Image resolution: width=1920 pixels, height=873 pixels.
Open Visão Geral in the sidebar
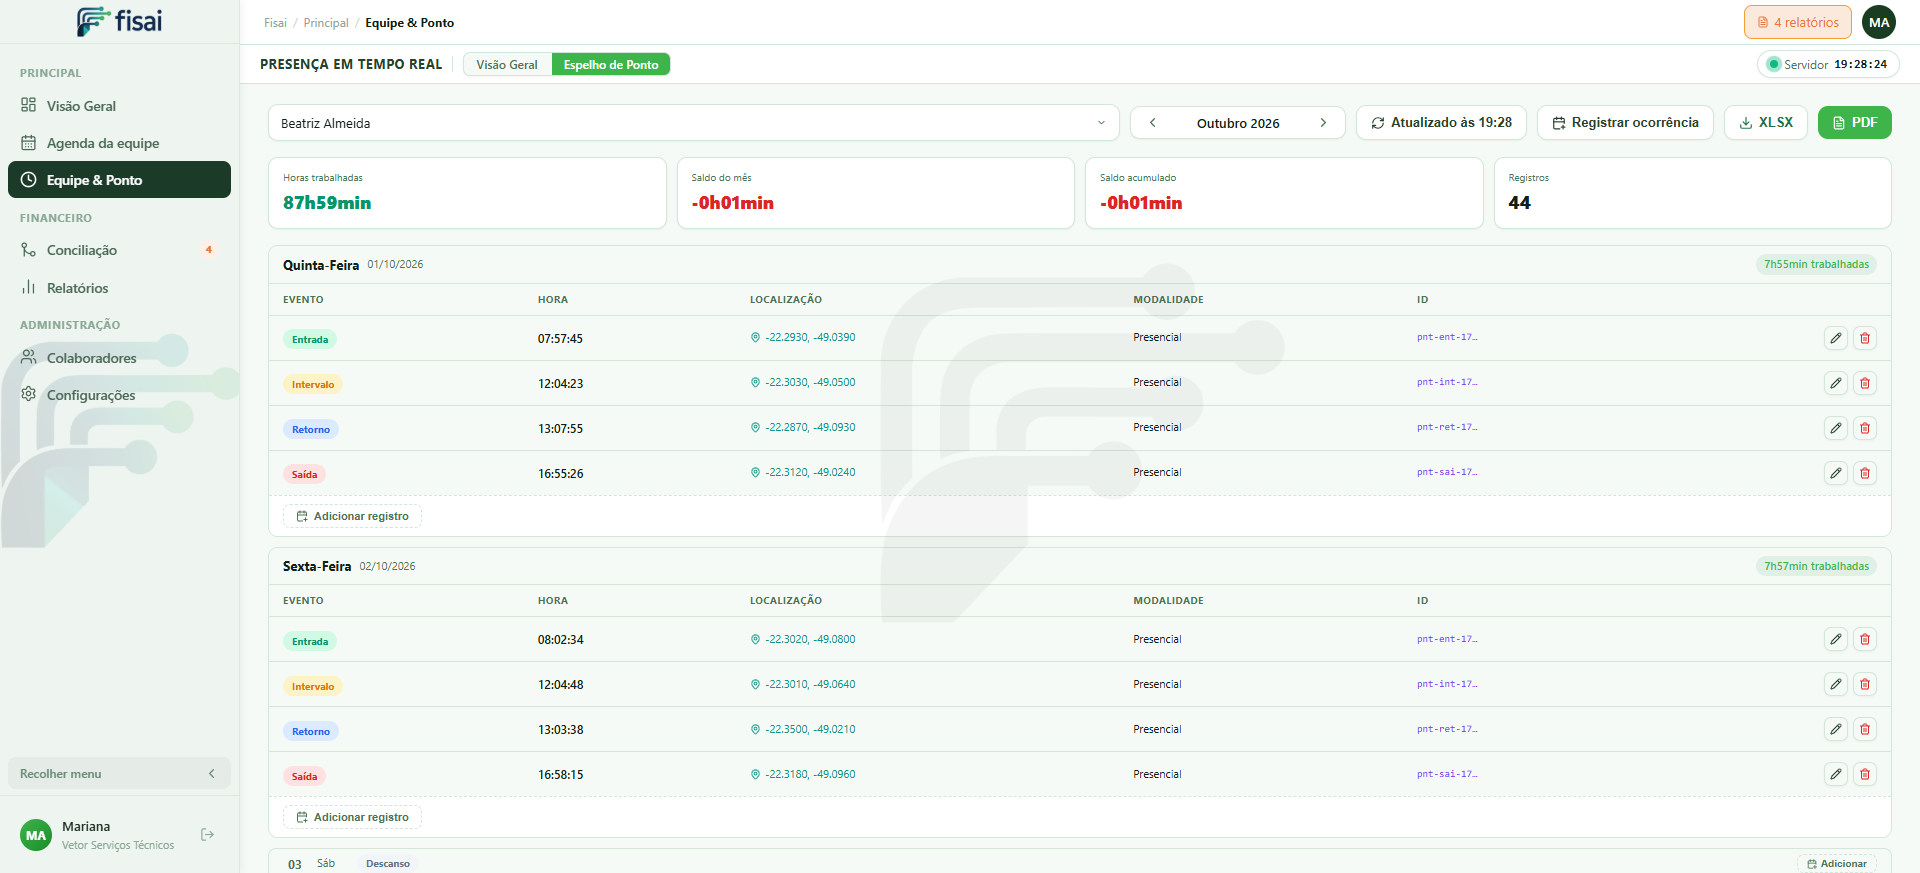[x=119, y=106]
